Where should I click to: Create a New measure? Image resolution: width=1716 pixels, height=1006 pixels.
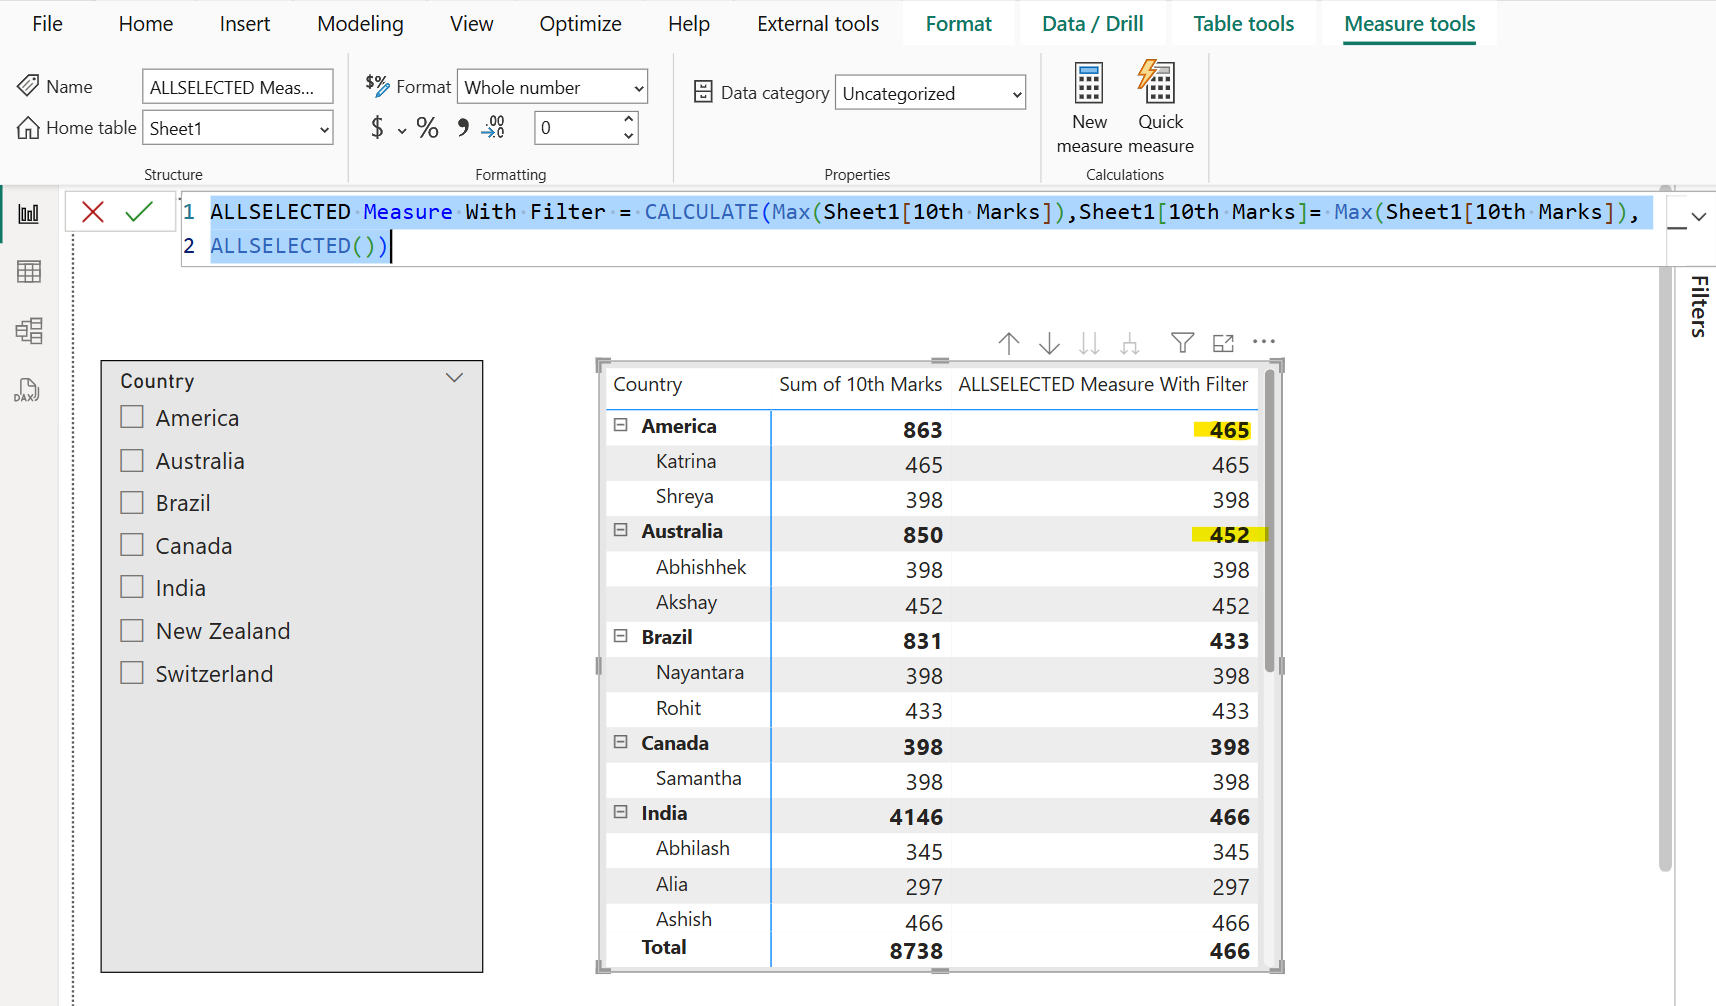[1089, 103]
